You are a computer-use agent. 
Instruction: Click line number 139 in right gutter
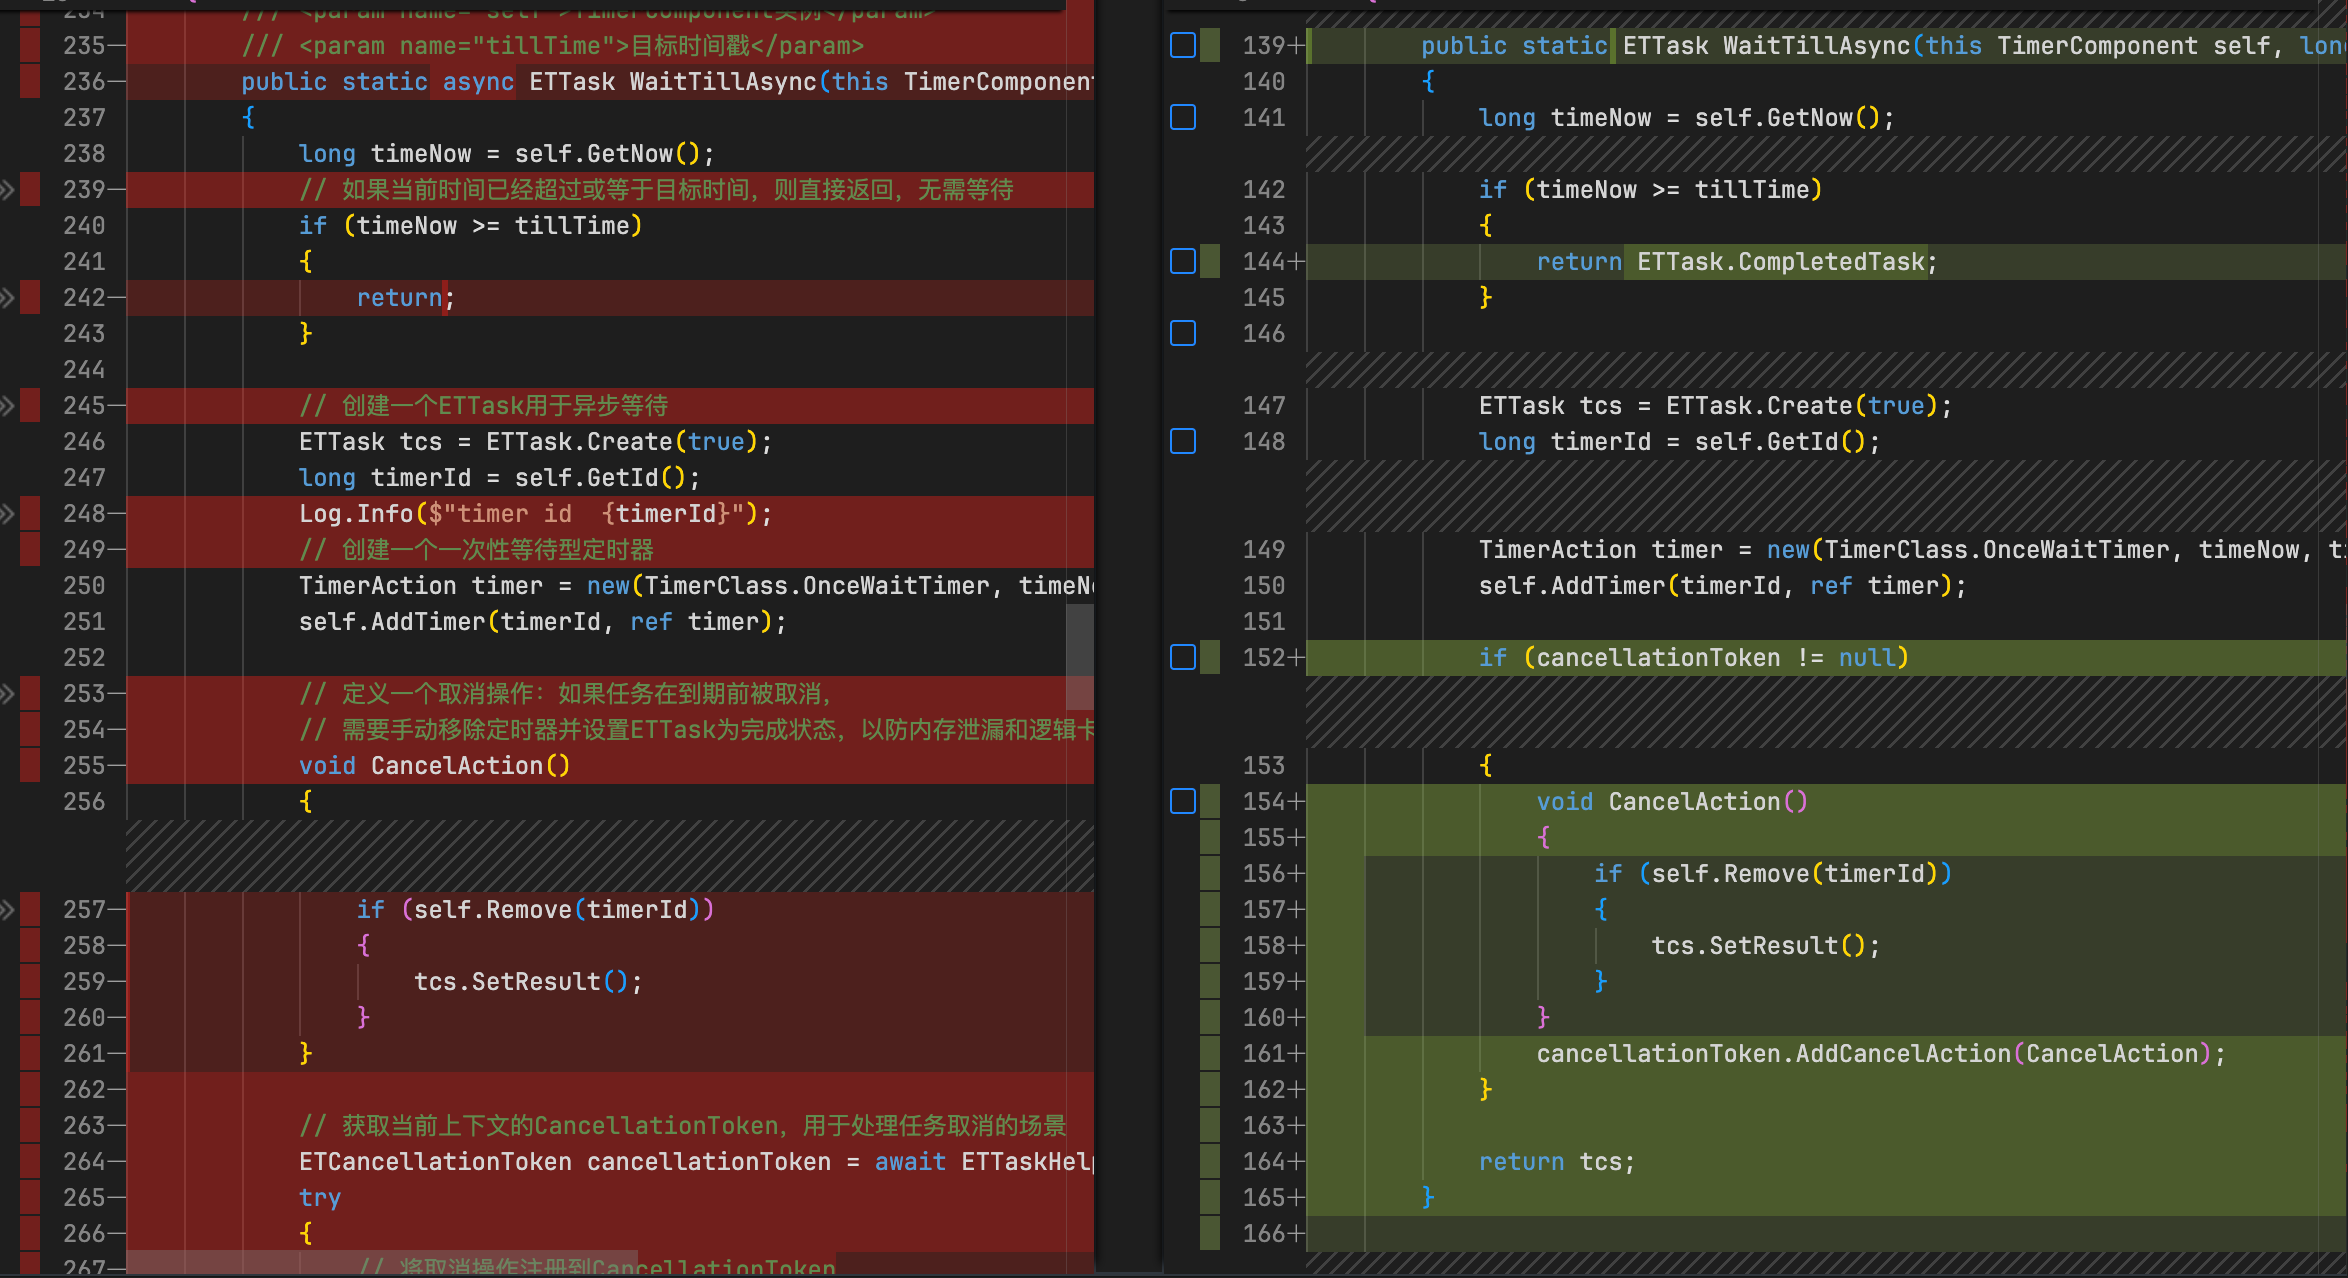pyautogui.click(x=1264, y=46)
